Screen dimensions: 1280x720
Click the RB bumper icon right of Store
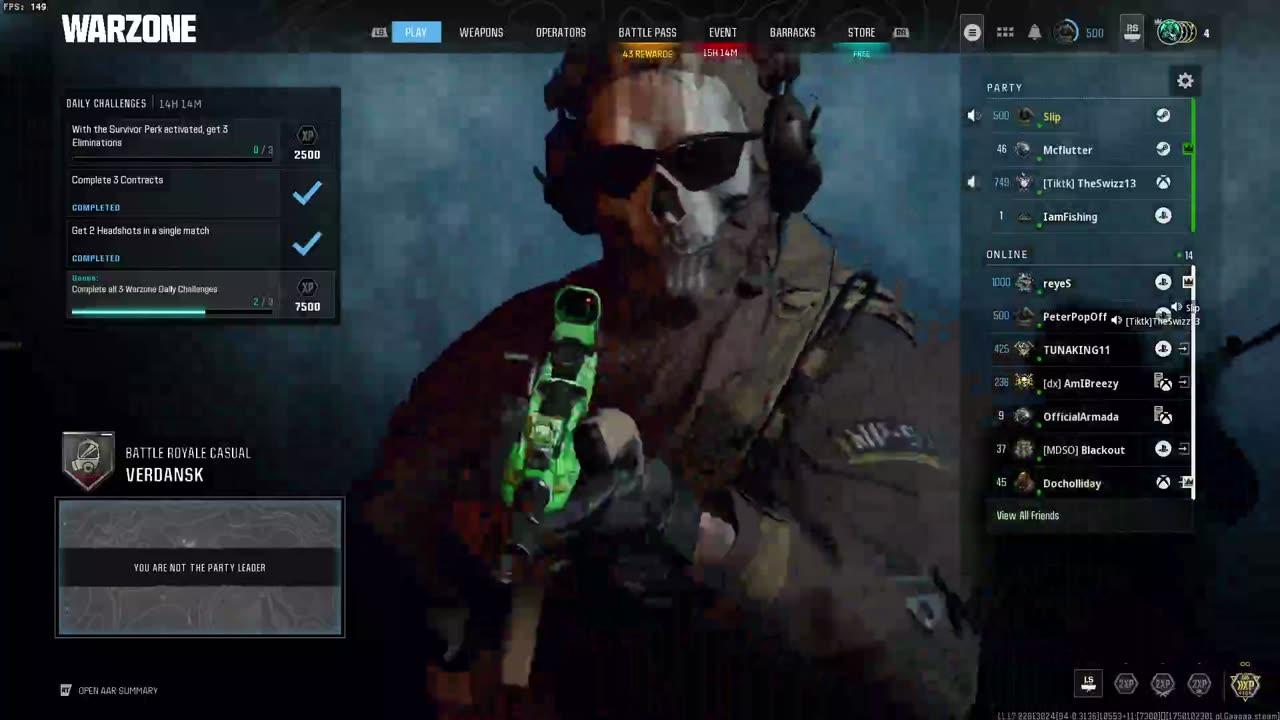[x=901, y=33]
